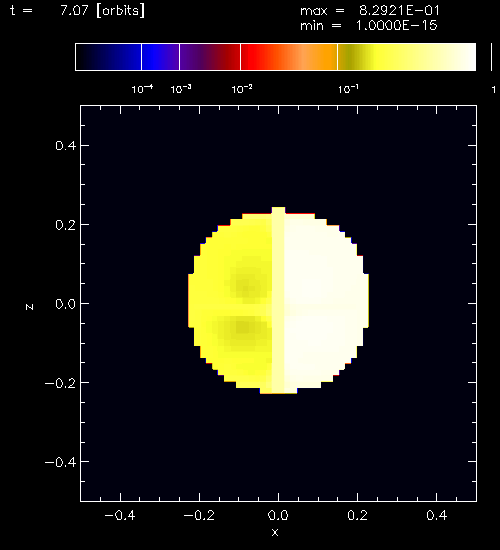Click the max value readout 8.2921E-01
Screen dimensions: 500x550
(x=399, y=11)
